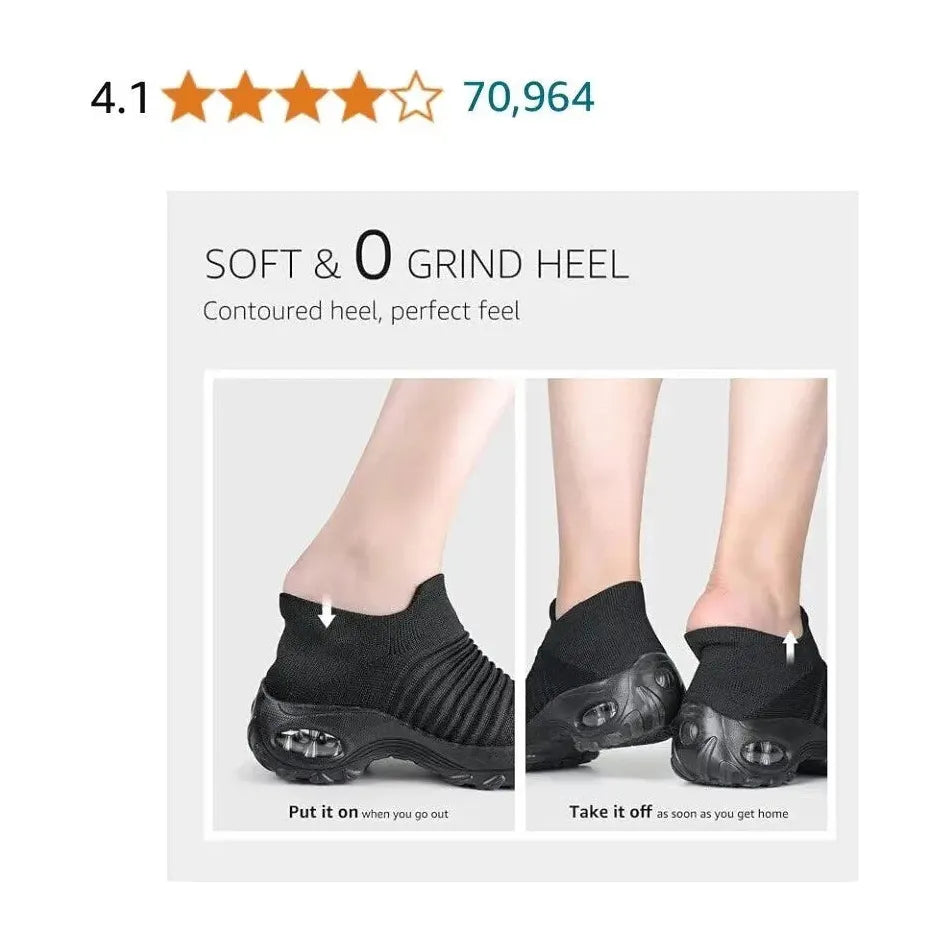Click the SOFT & 0 GRIND HEEL heading
Screen dimensions: 950x950
(416, 262)
